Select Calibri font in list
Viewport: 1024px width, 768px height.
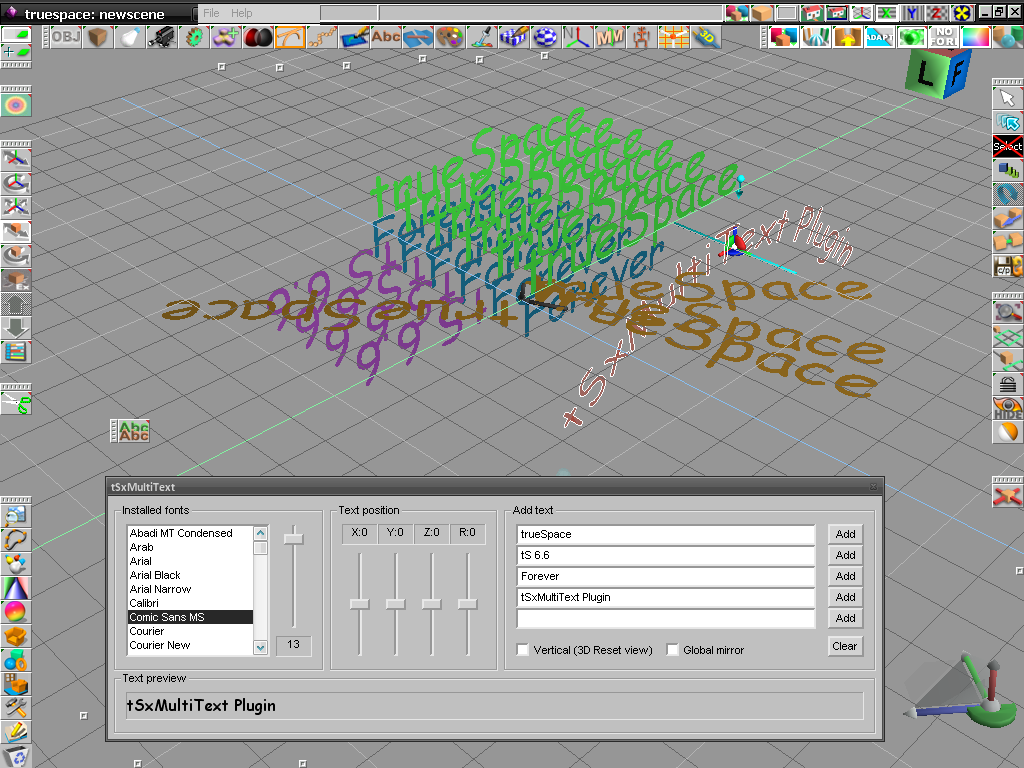tap(190, 603)
